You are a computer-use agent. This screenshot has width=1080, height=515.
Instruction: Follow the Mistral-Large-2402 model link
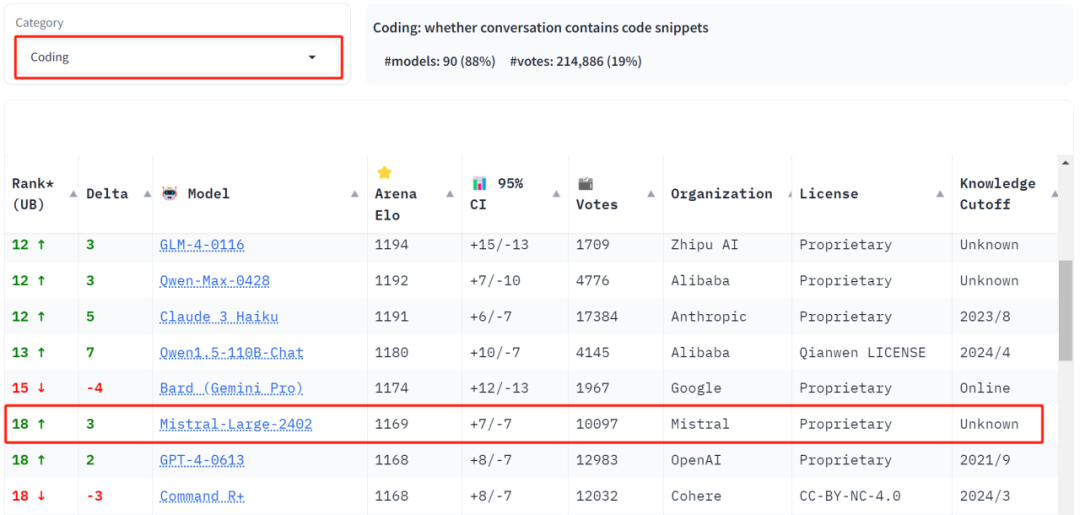[236, 424]
